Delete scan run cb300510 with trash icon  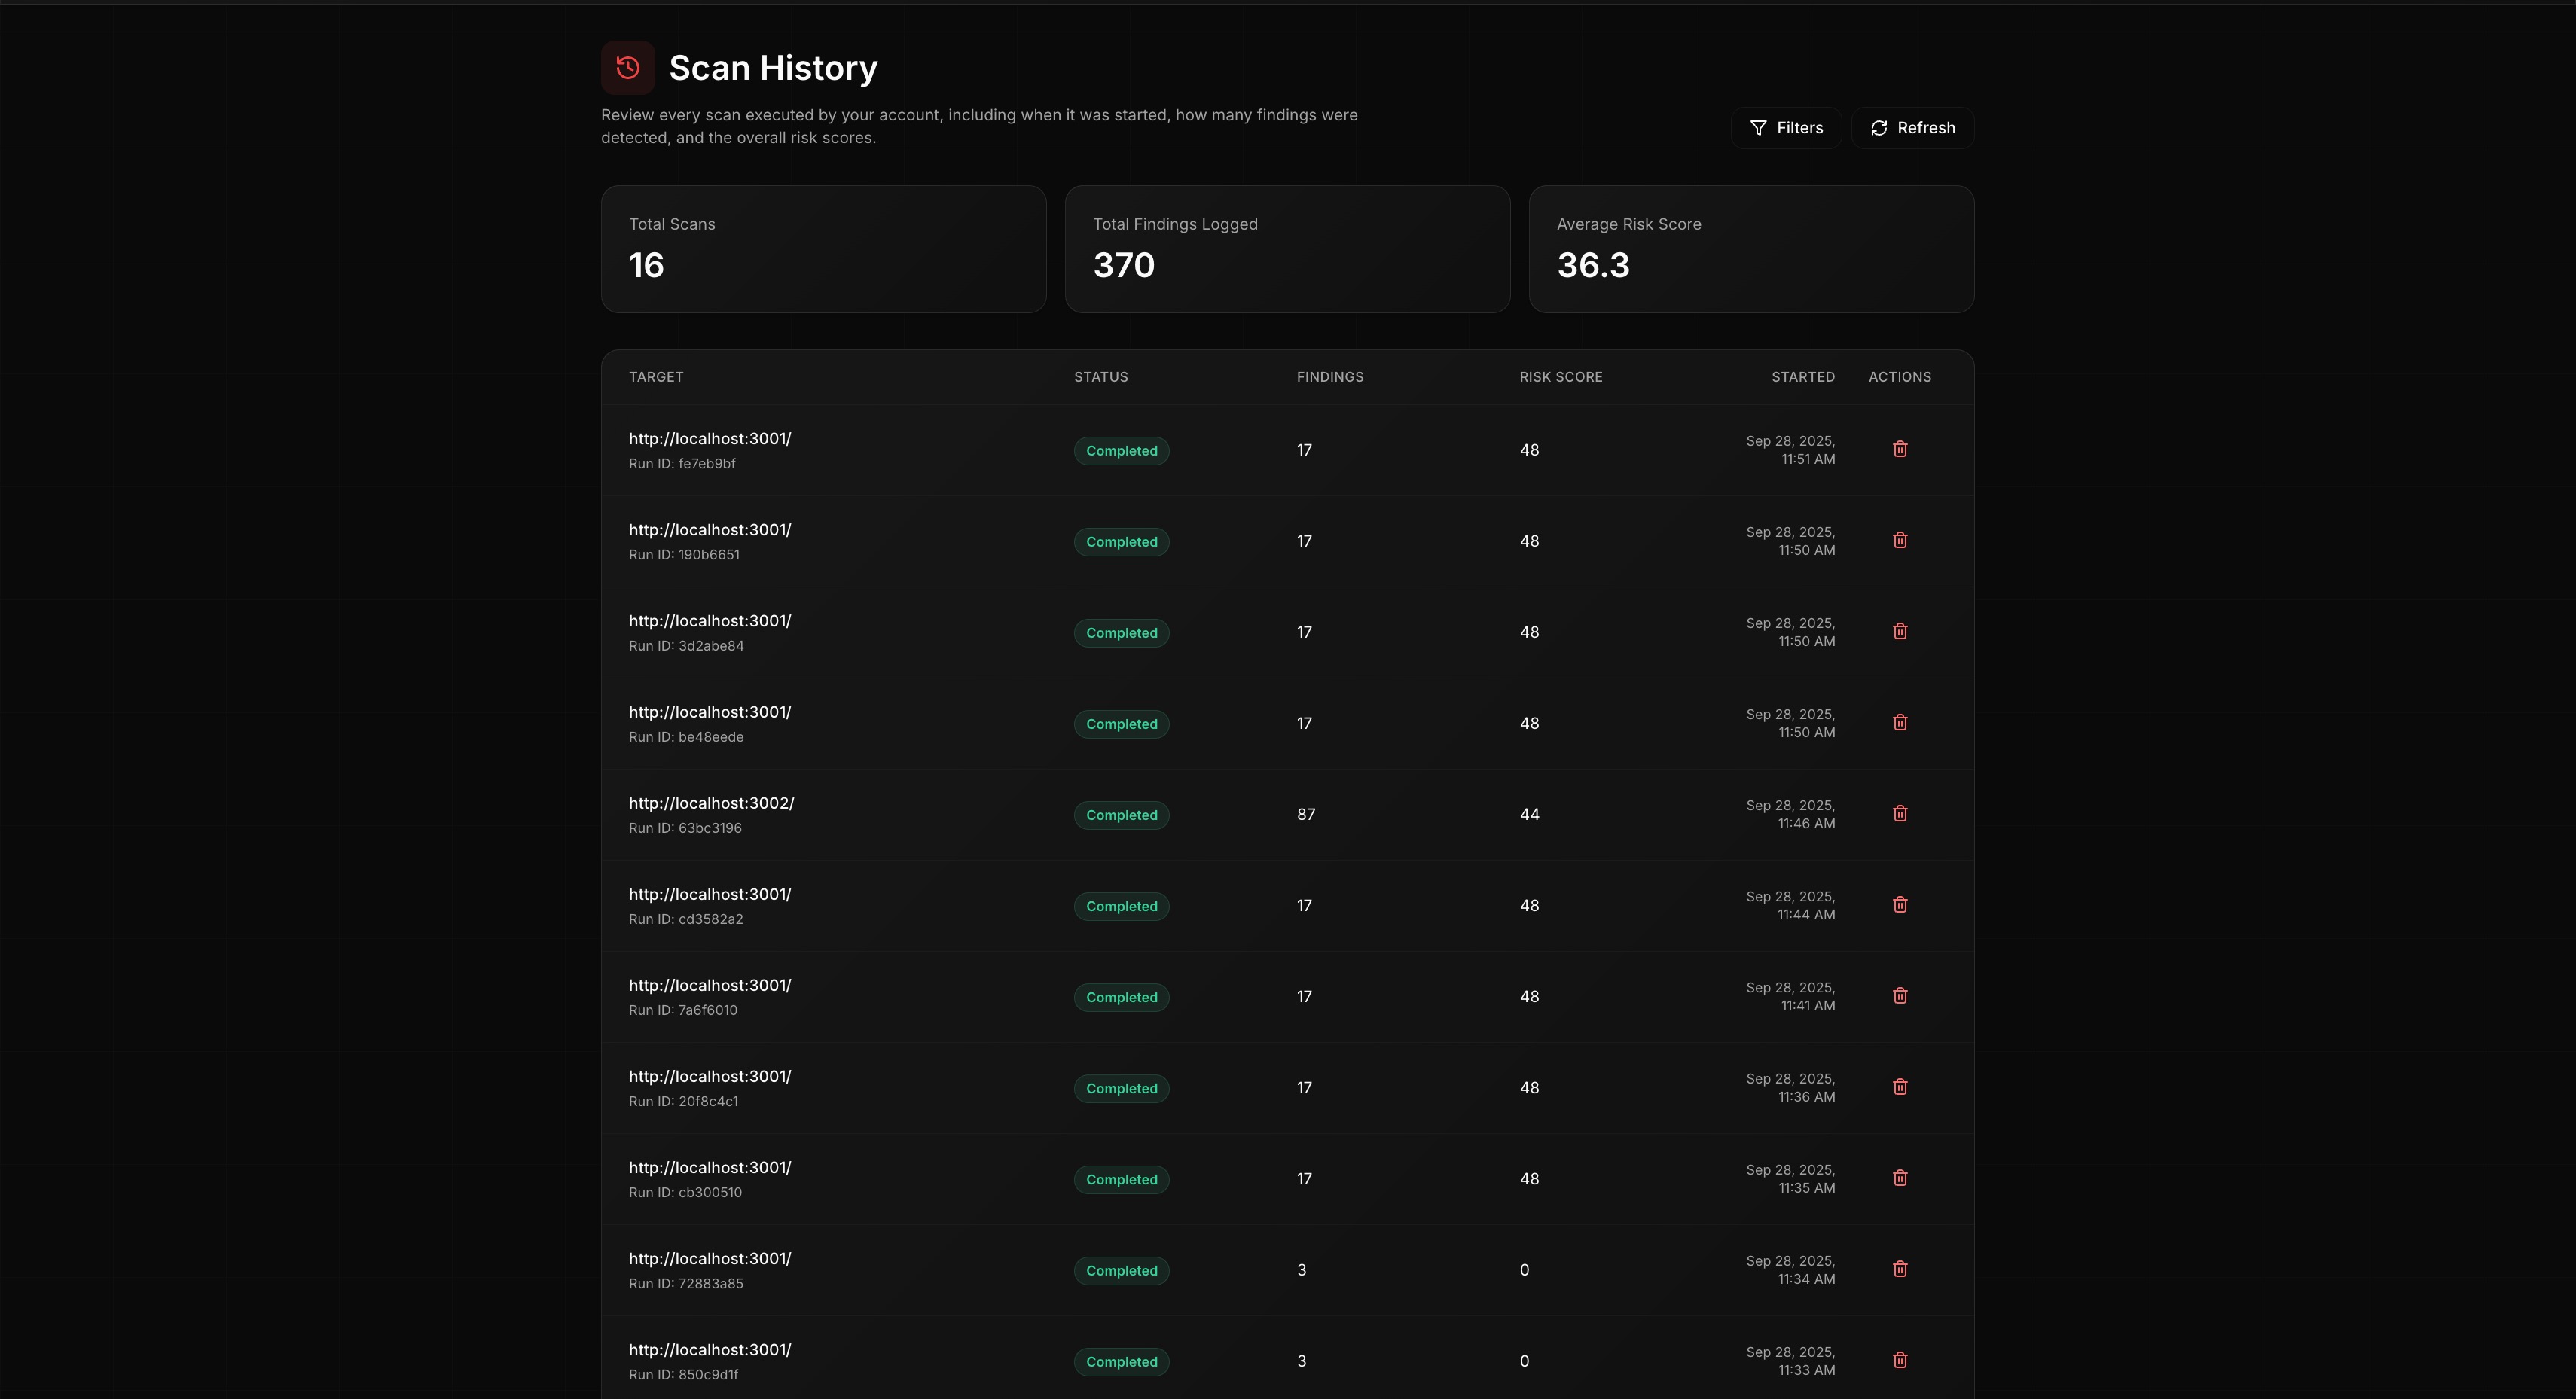[1900, 1177]
